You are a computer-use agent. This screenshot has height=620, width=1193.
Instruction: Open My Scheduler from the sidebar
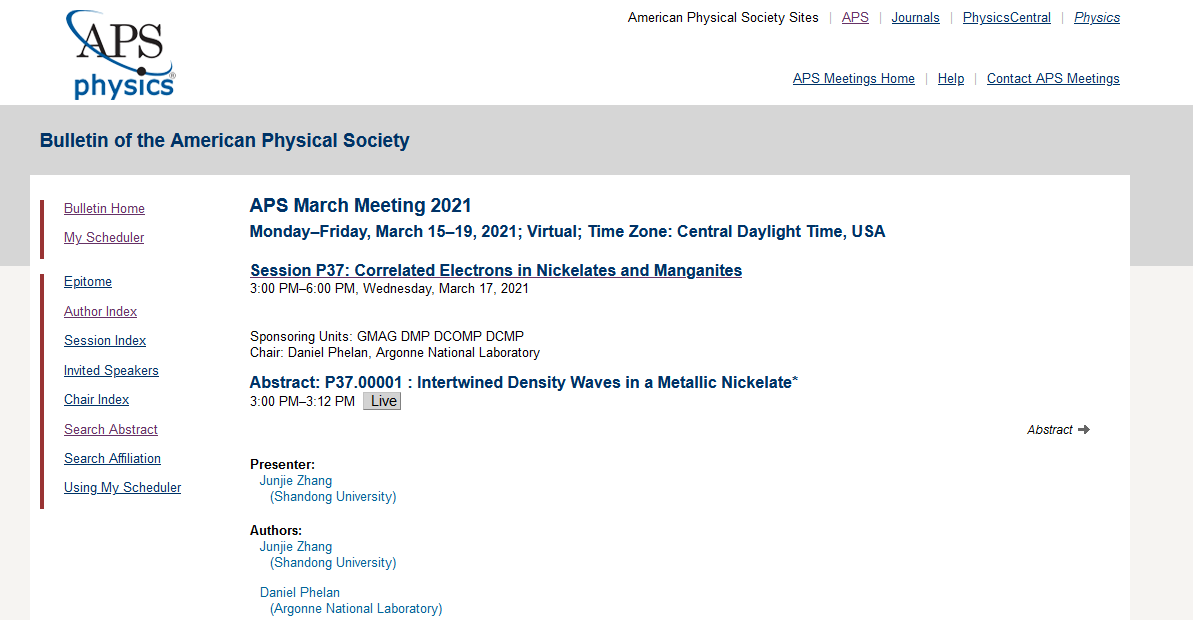(104, 238)
